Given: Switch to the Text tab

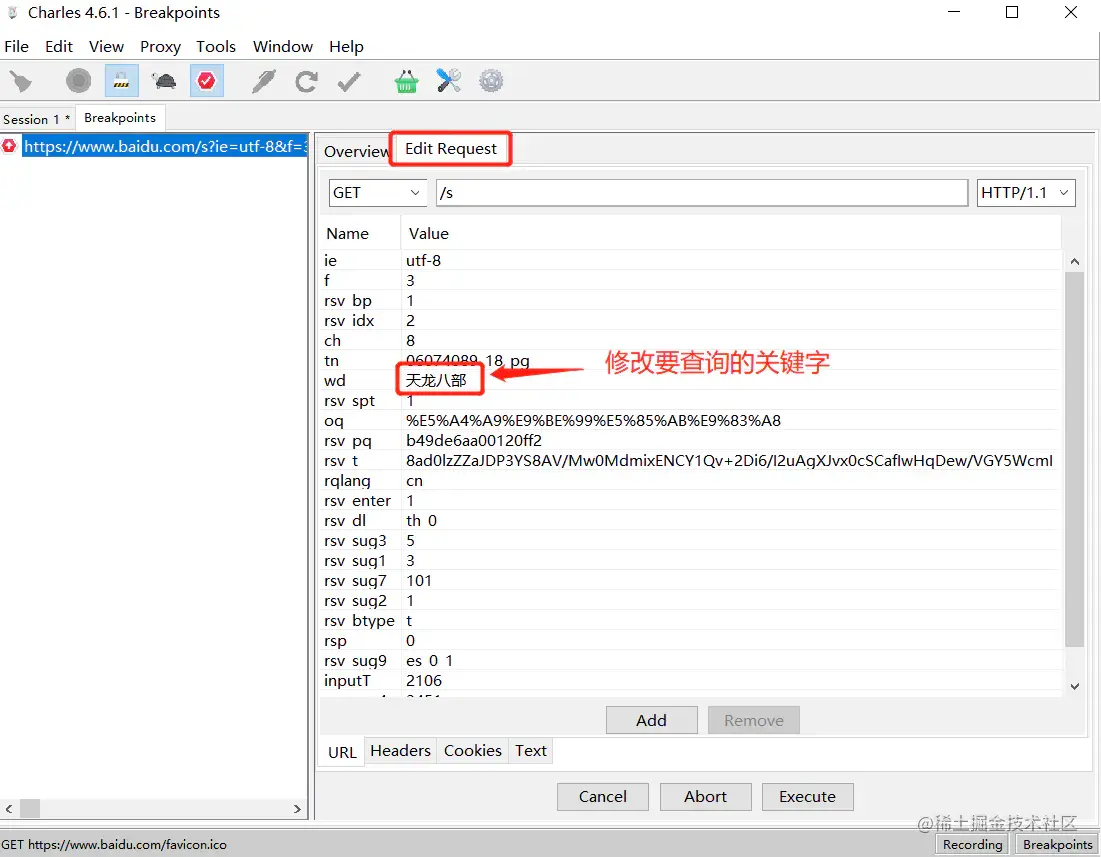Looking at the screenshot, I should tap(531, 750).
